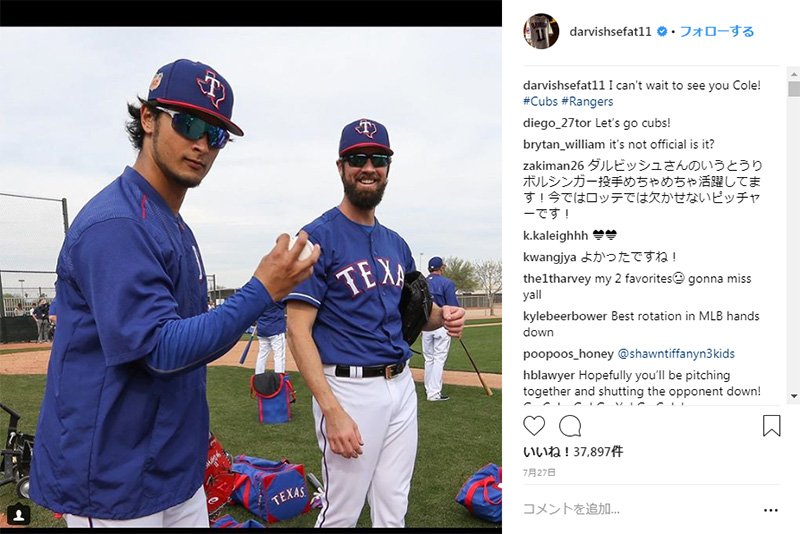Click the main baseball players photo
Viewport: 800px width, 534px height.
[x=251, y=277]
